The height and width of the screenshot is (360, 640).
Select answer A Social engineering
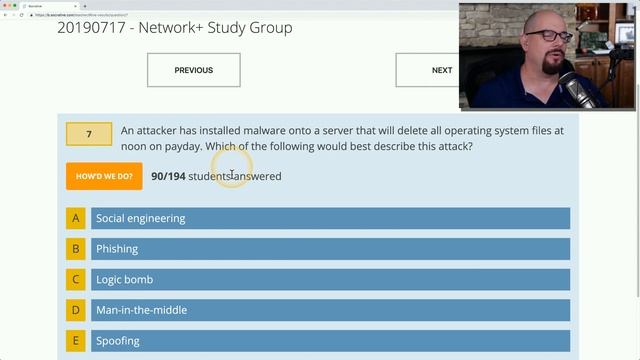(330, 218)
